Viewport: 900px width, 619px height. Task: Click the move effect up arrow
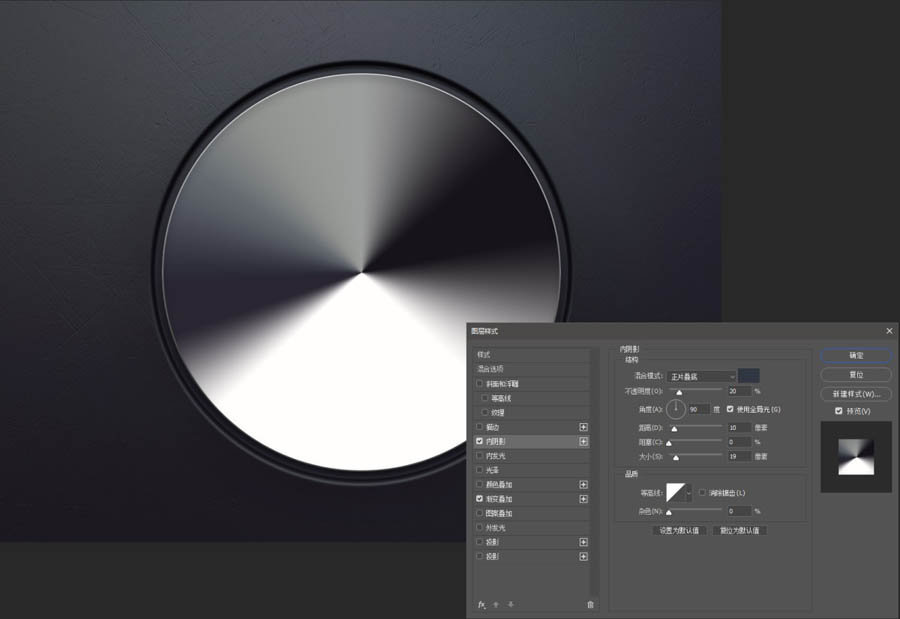coord(497,604)
